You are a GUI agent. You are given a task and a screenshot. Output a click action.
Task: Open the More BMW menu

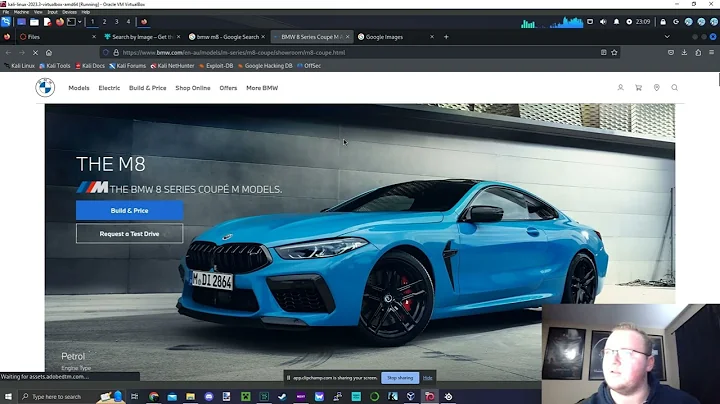point(262,88)
